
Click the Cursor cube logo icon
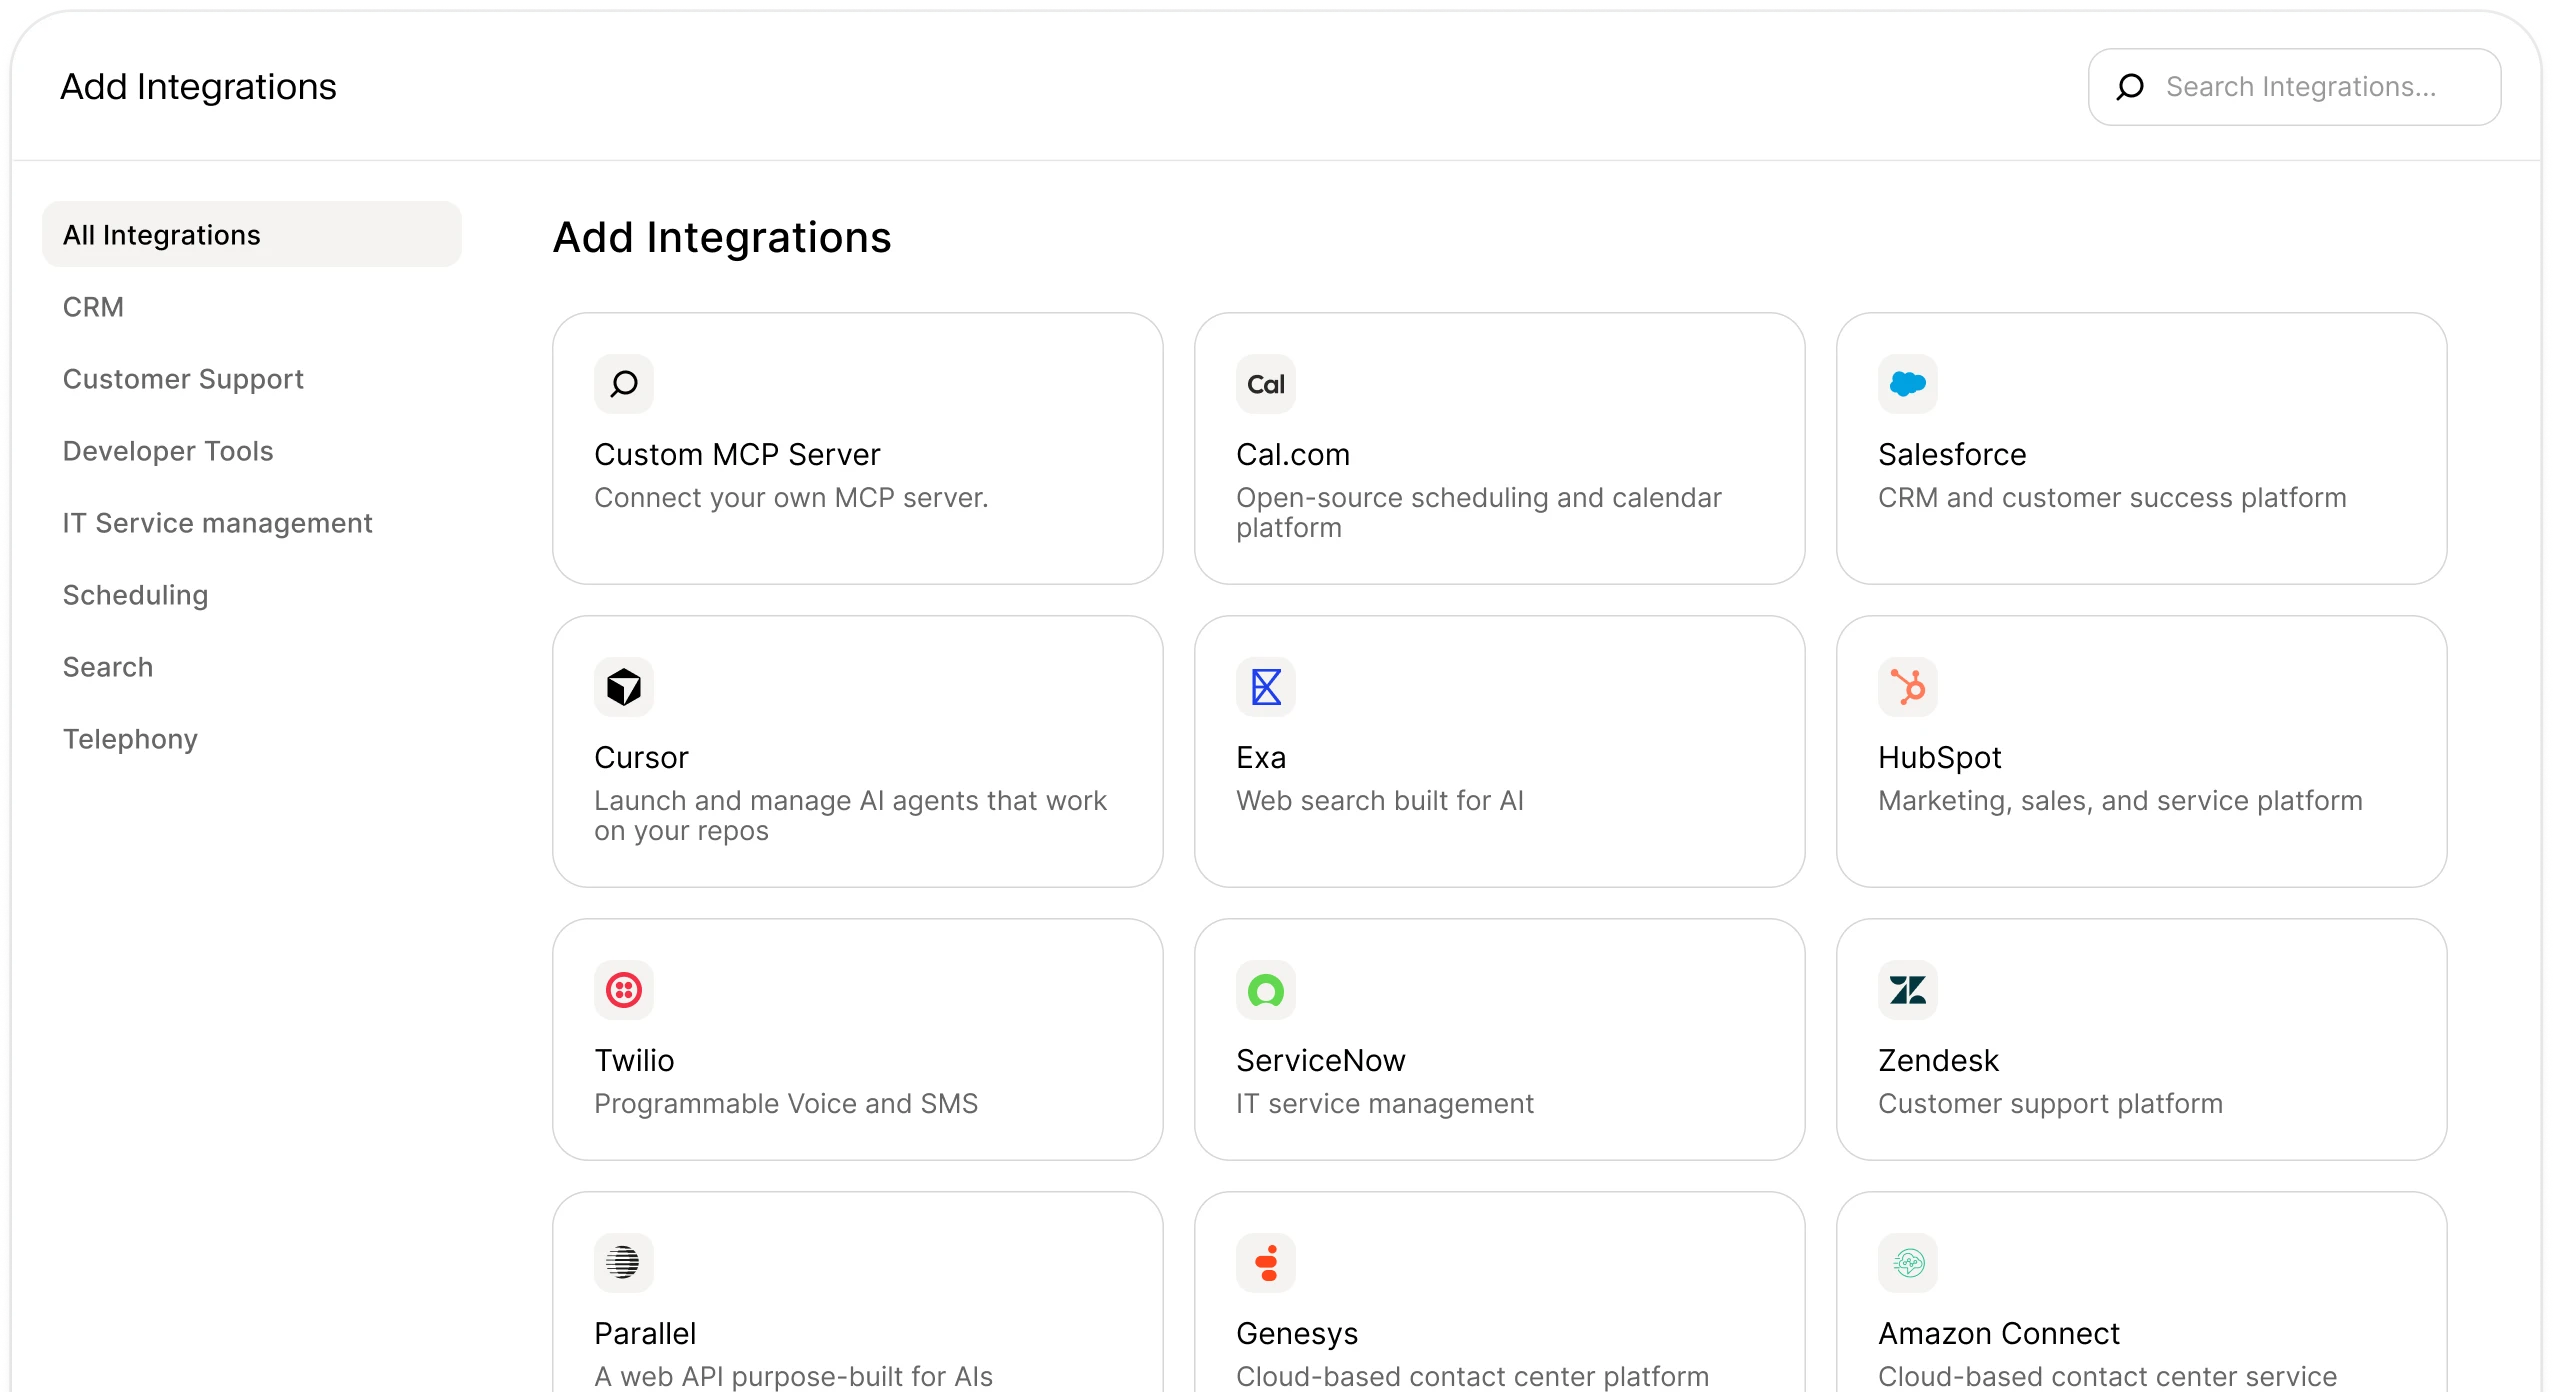coord(624,687)
